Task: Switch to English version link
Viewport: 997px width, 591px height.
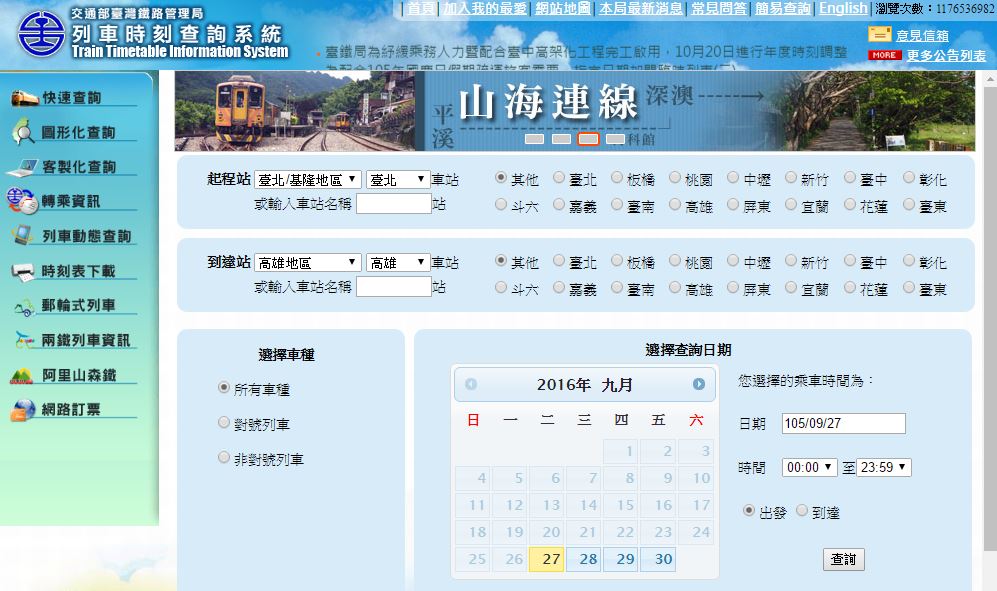Action: tap(843, 9)
